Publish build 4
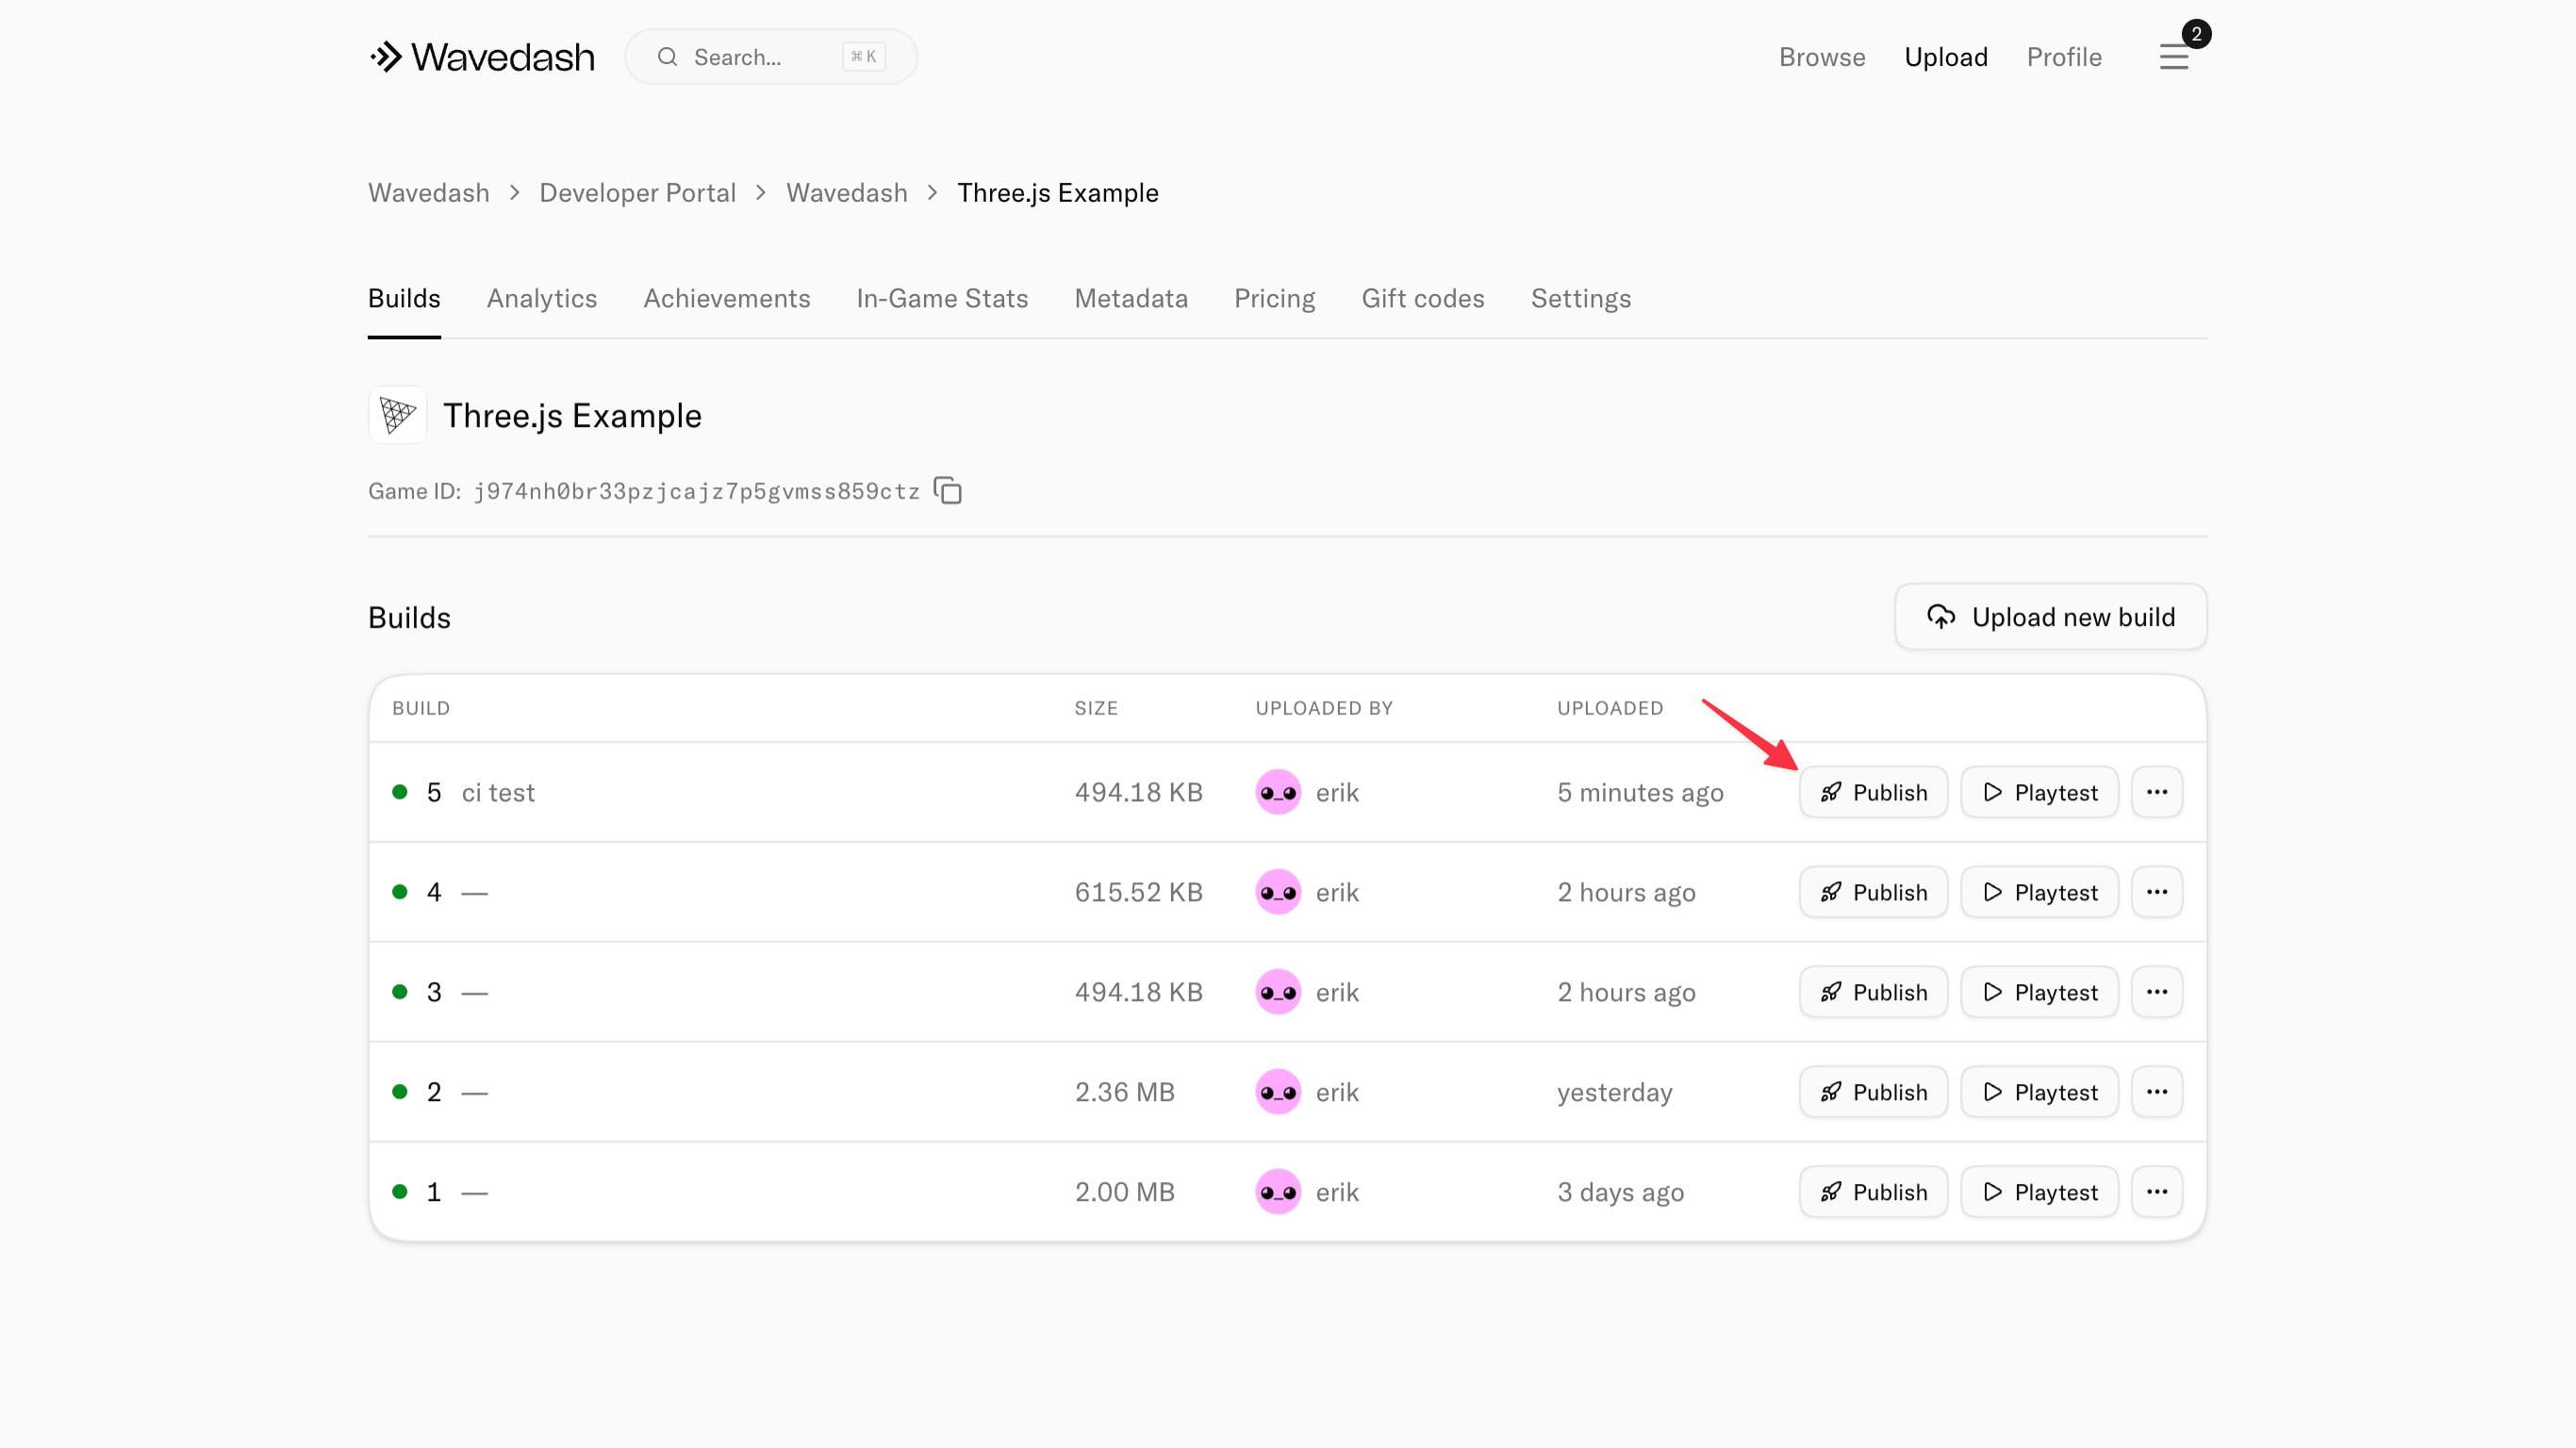Viewport: 2576px width, 1448px height. 1873,892
